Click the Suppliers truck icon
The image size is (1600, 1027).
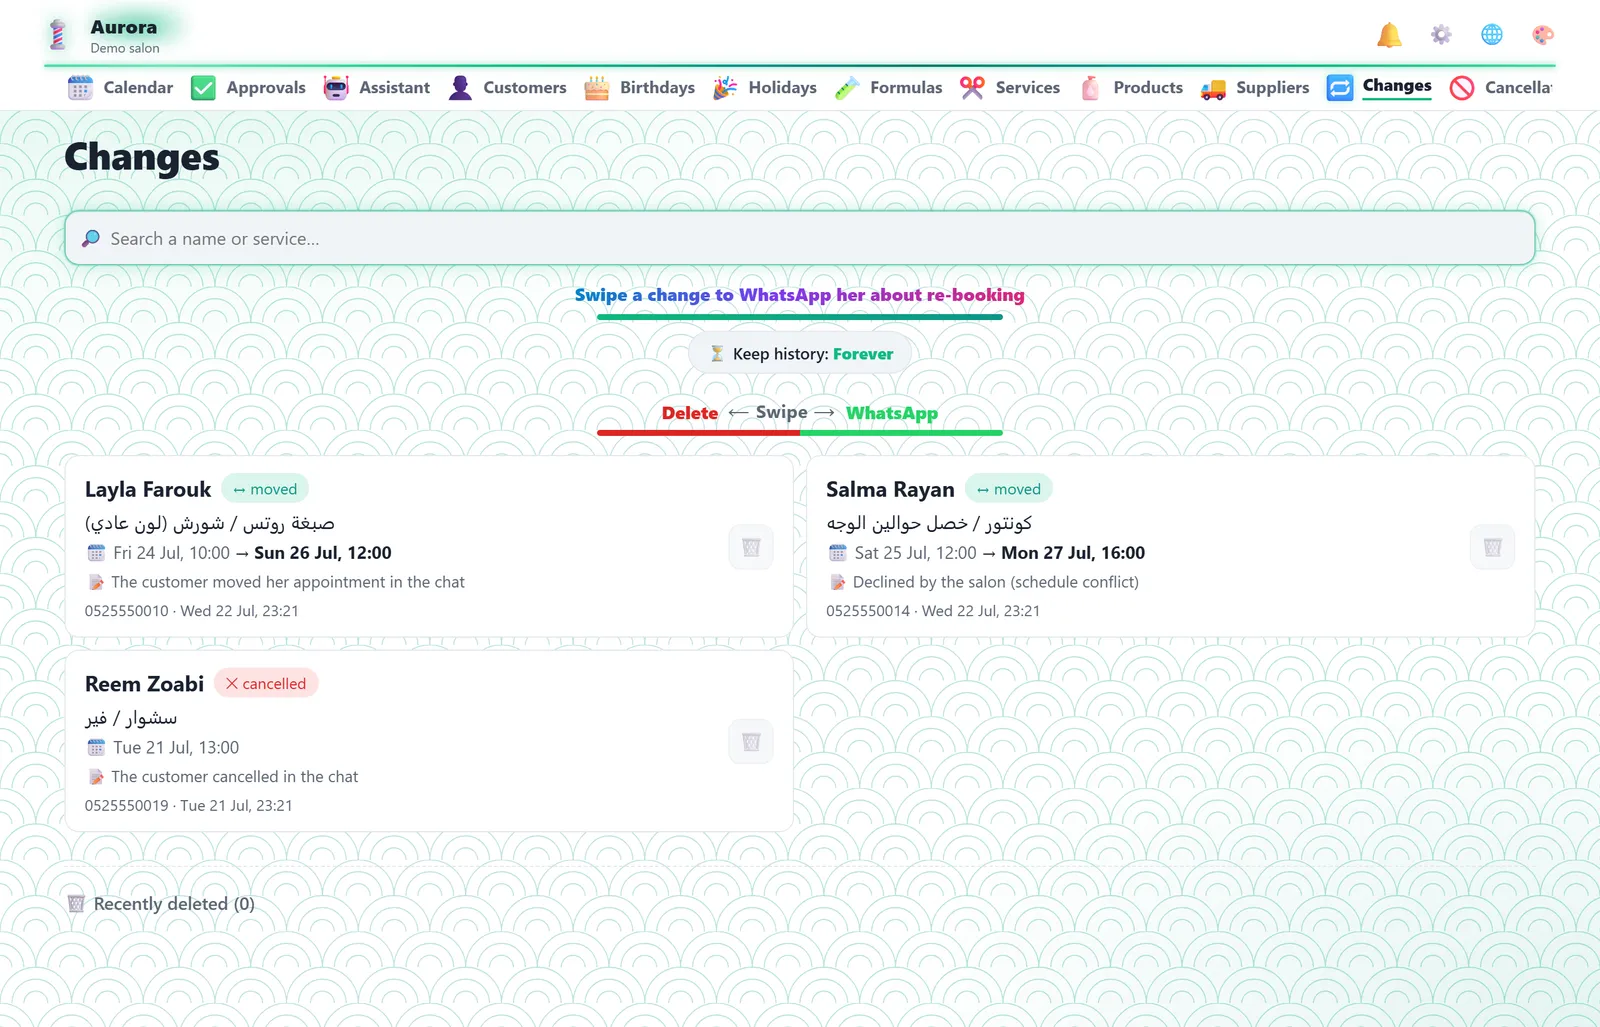coord(1213,88)
